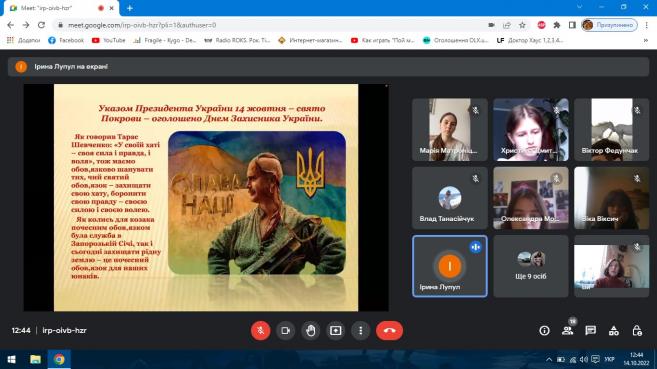The height and width of the screenshot is (369, 657).
Task: Toggle the browser side panel
Action: [572, 25]
